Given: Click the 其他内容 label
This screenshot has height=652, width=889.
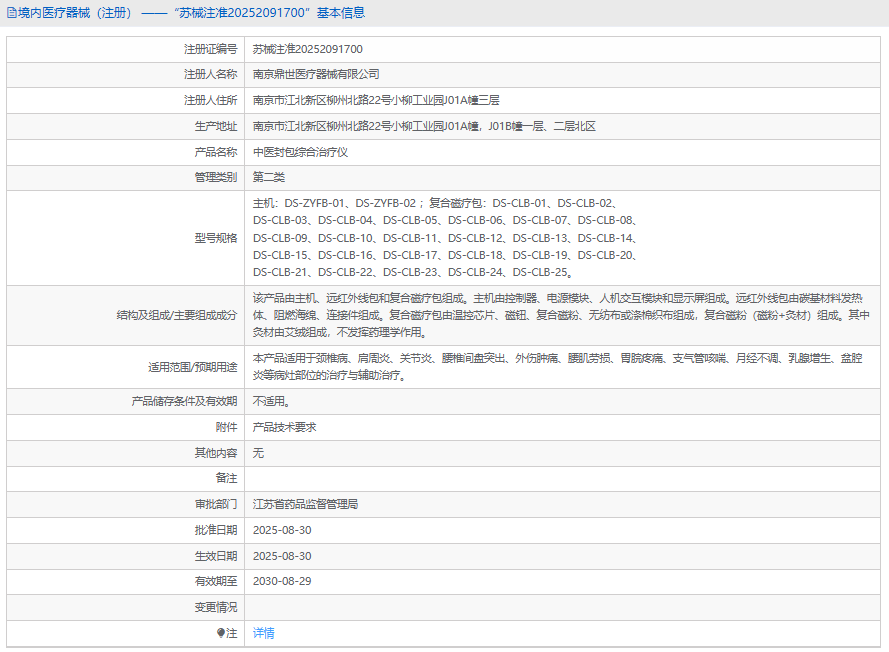Looking at the screenshot, I should 215,453.
